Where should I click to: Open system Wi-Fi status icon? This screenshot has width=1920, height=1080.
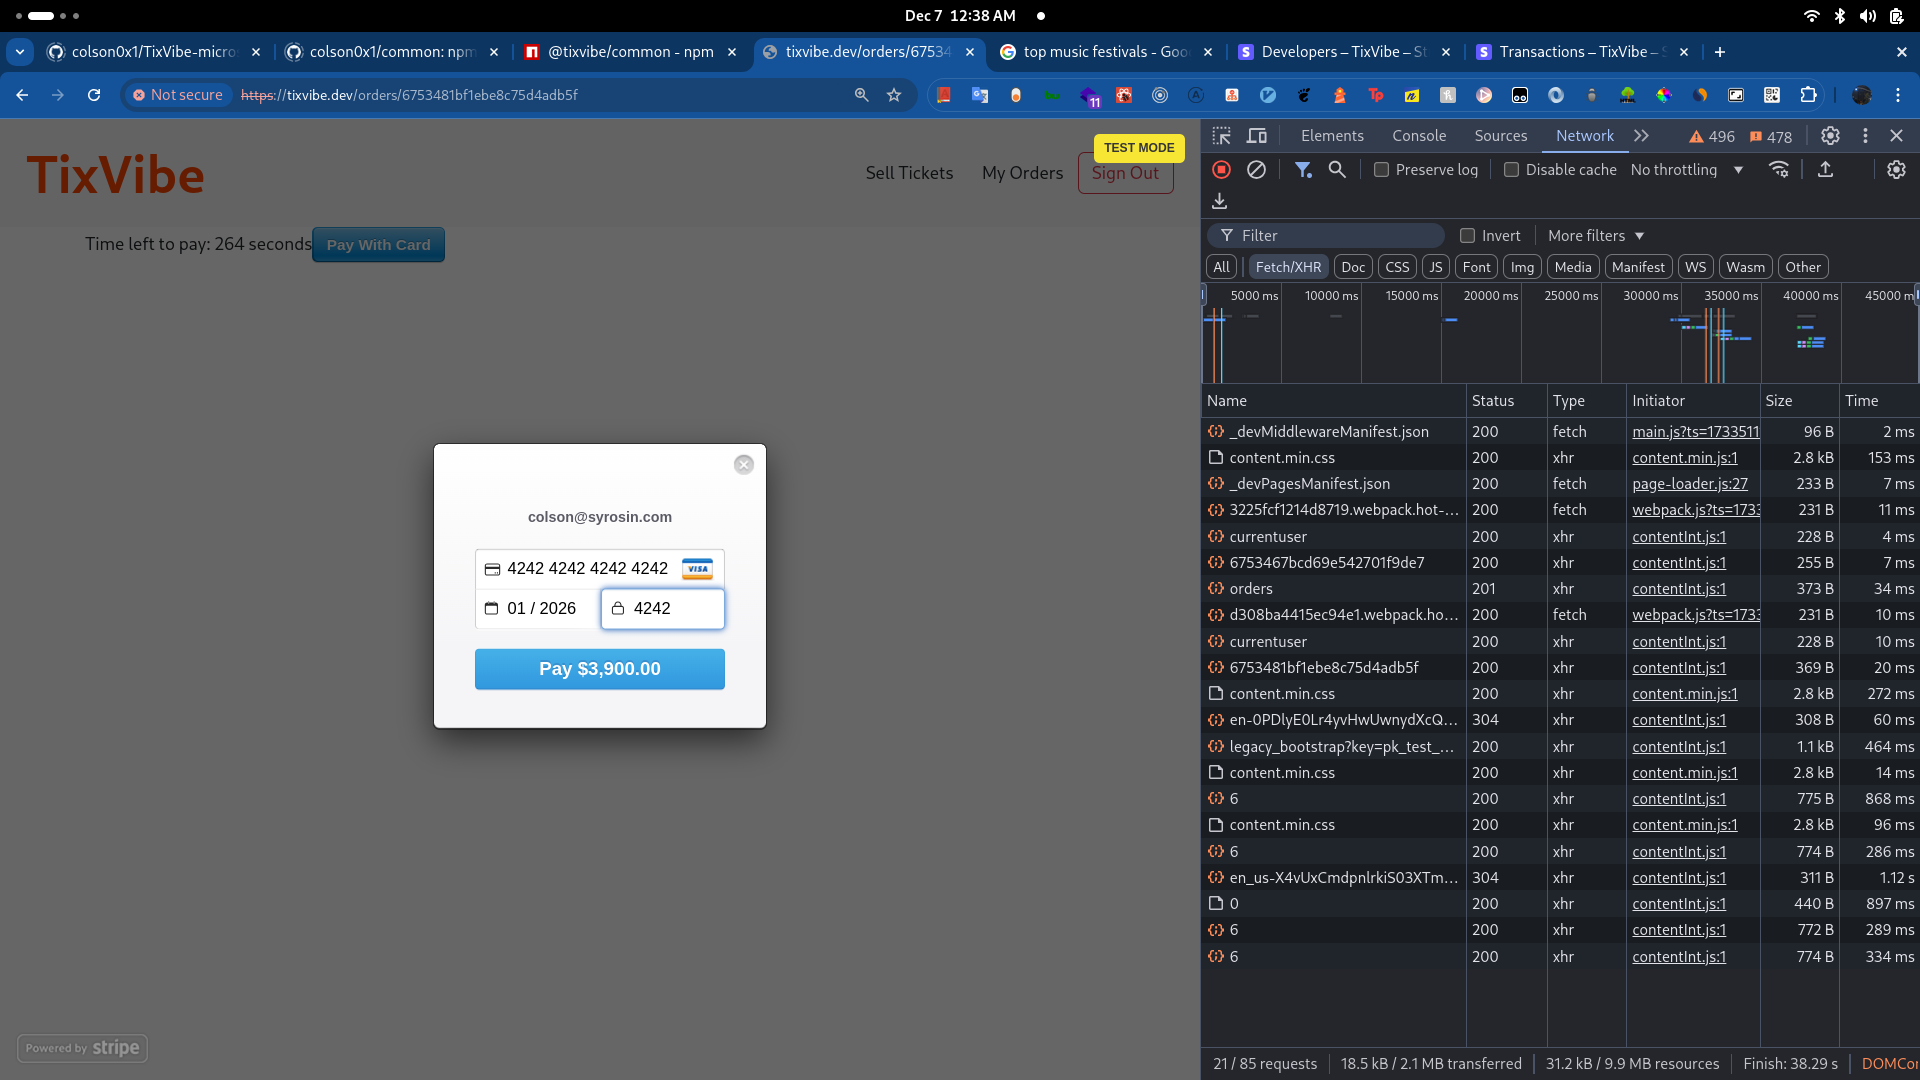pyautogui.click(x=1811, y=16)
